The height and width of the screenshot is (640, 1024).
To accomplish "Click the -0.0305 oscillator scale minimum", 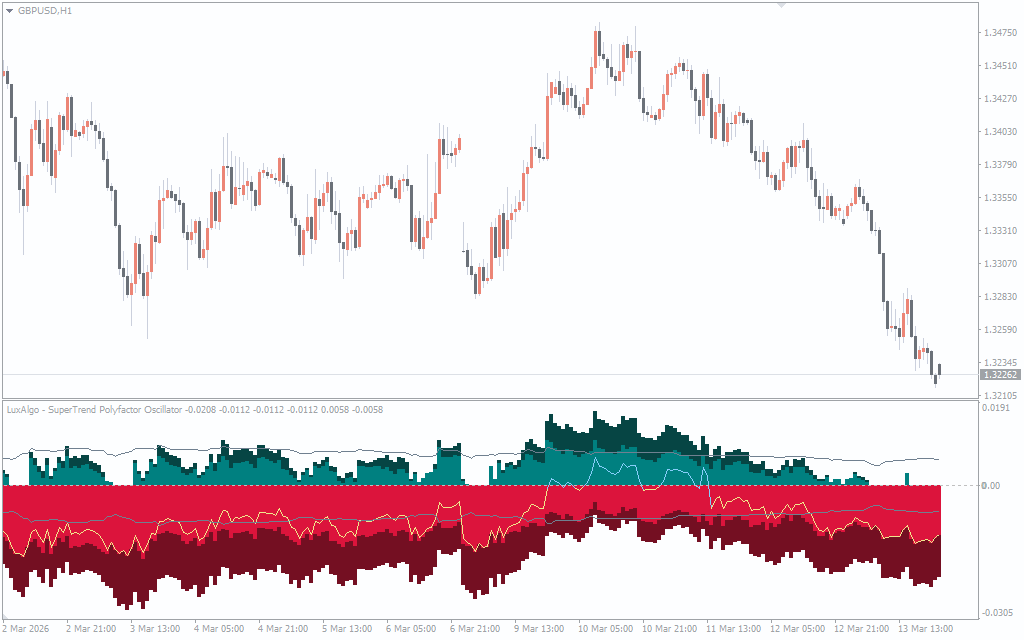I will point(995,612).
